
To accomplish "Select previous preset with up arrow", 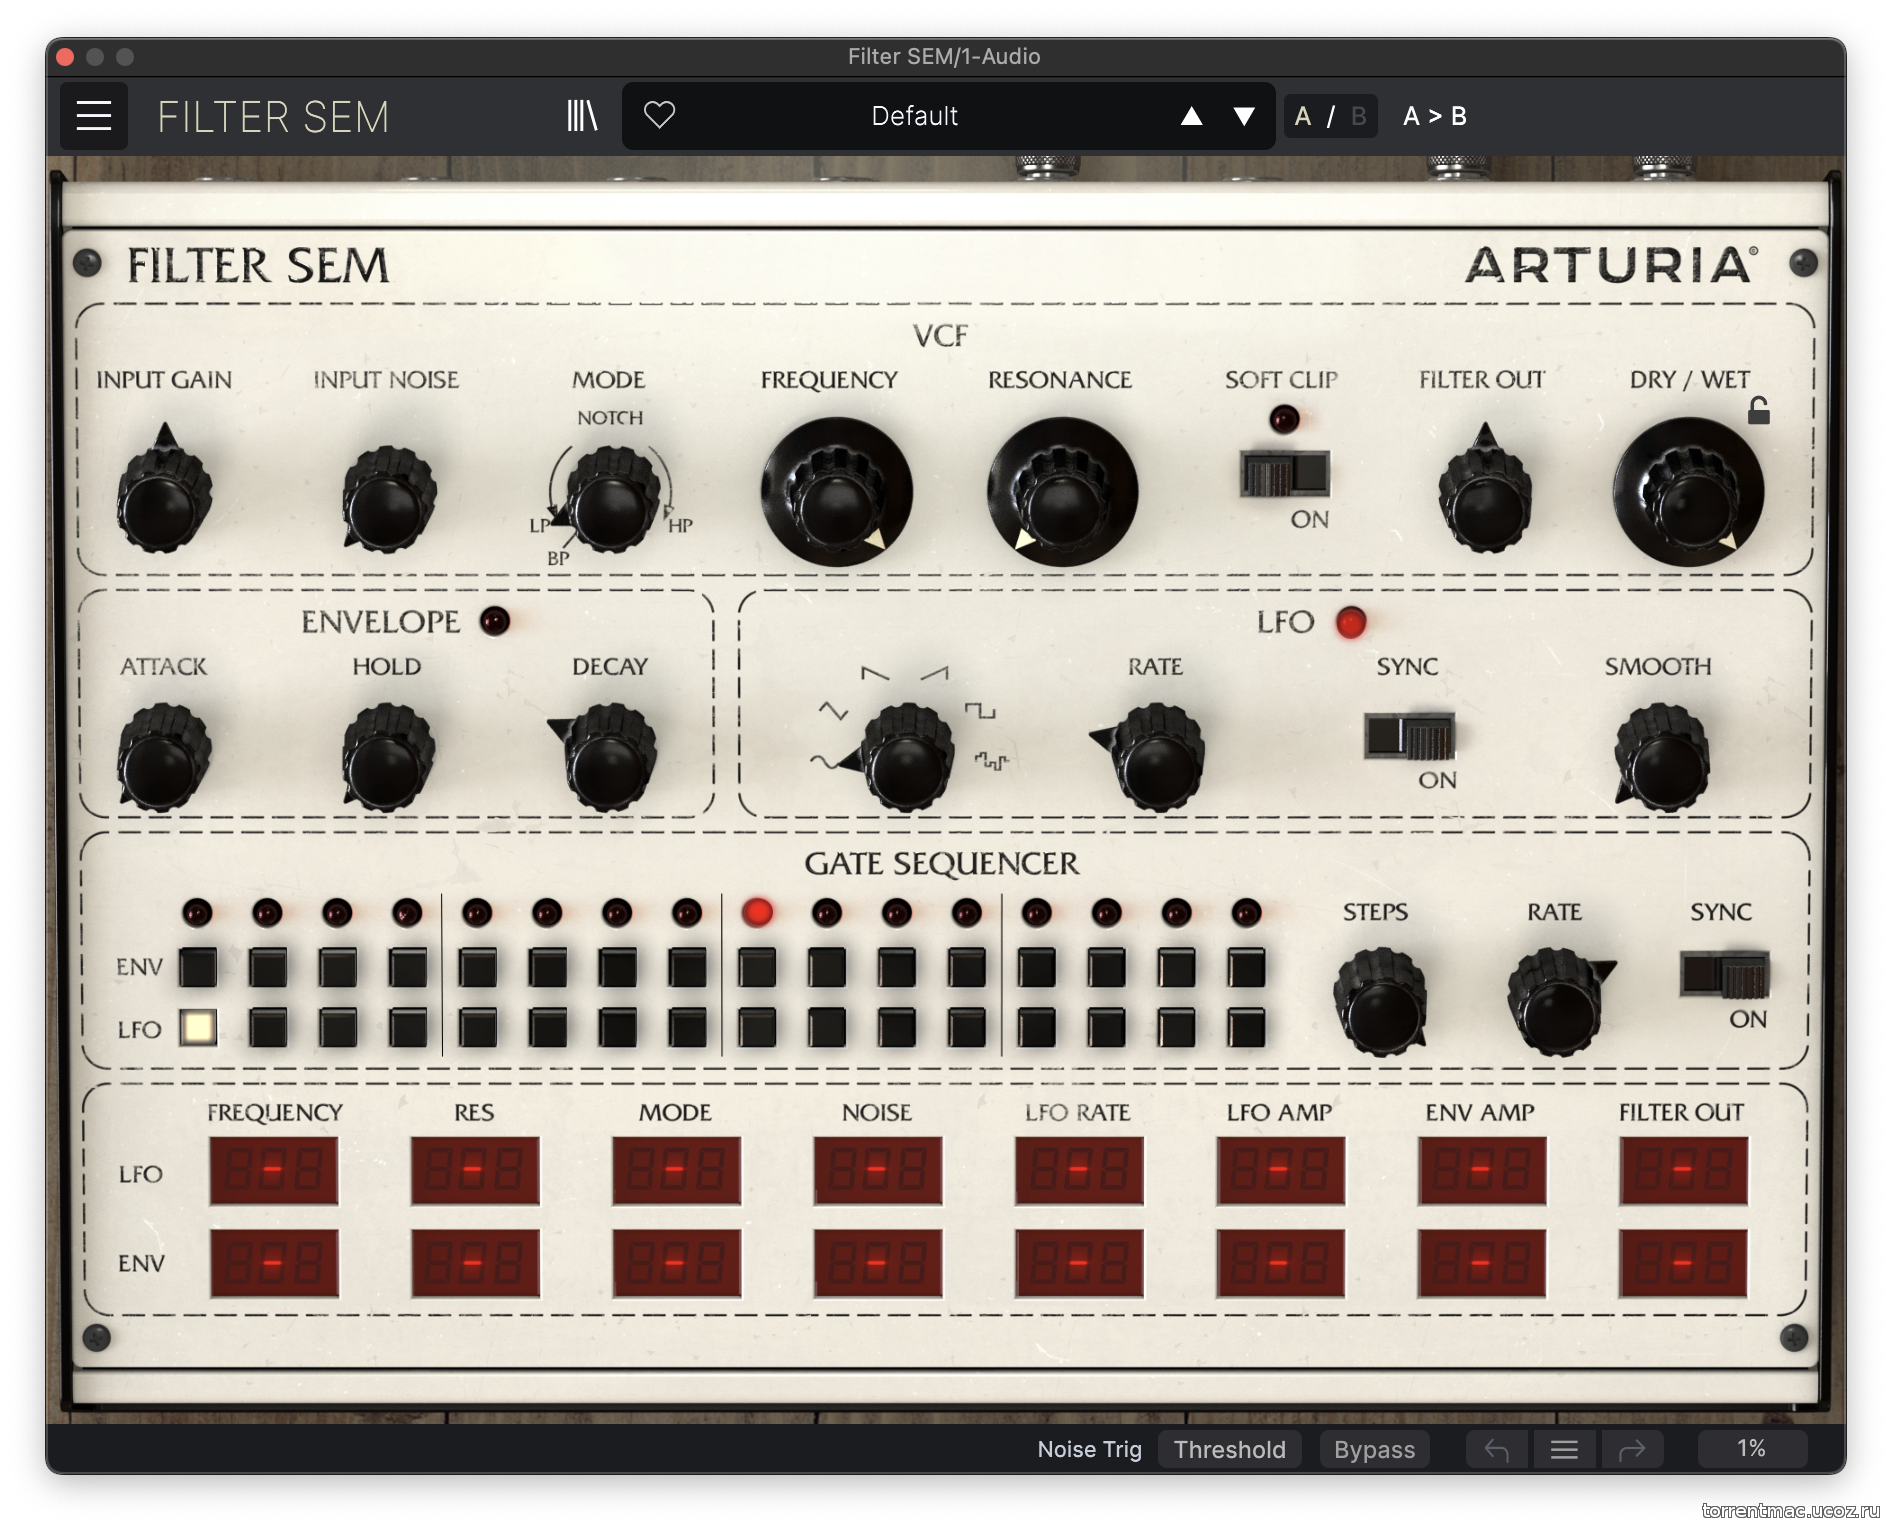I will (1191, 116).
